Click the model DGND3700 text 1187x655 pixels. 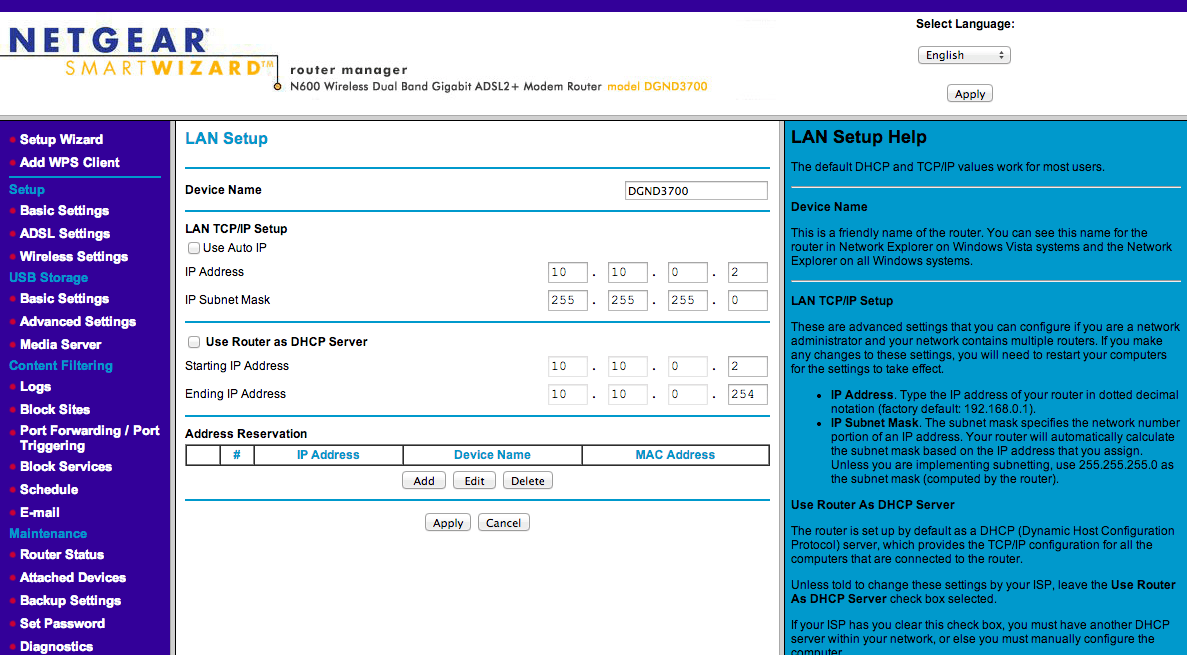[657, 86]
